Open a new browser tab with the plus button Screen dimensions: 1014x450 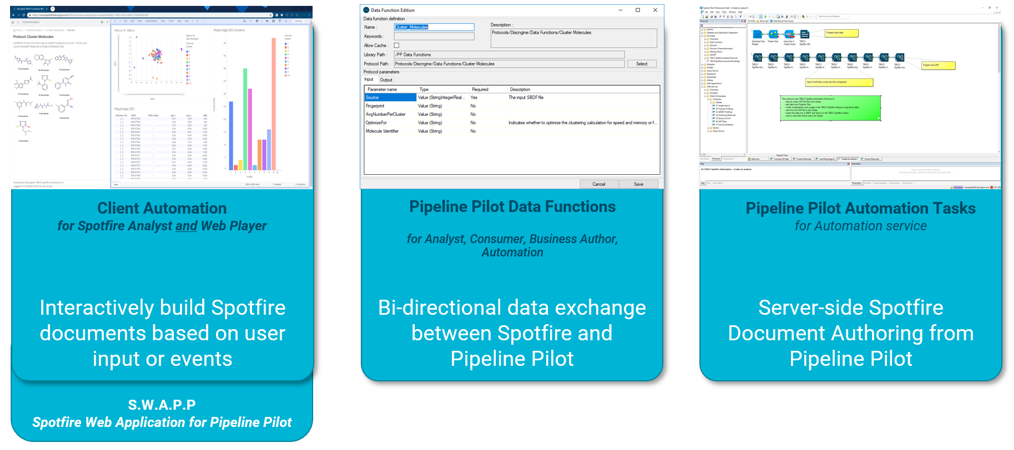pyautogui.click(x=52, y=8)
